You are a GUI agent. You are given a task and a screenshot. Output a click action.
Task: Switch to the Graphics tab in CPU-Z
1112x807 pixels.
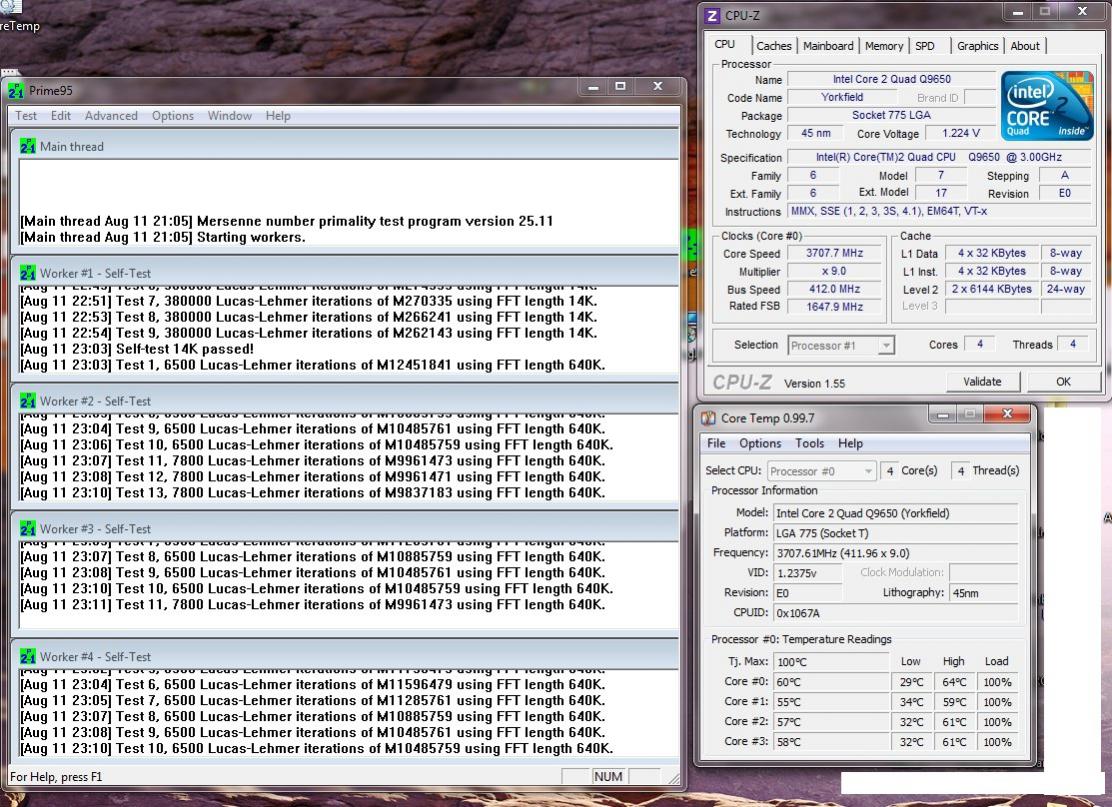coord(977,46)
